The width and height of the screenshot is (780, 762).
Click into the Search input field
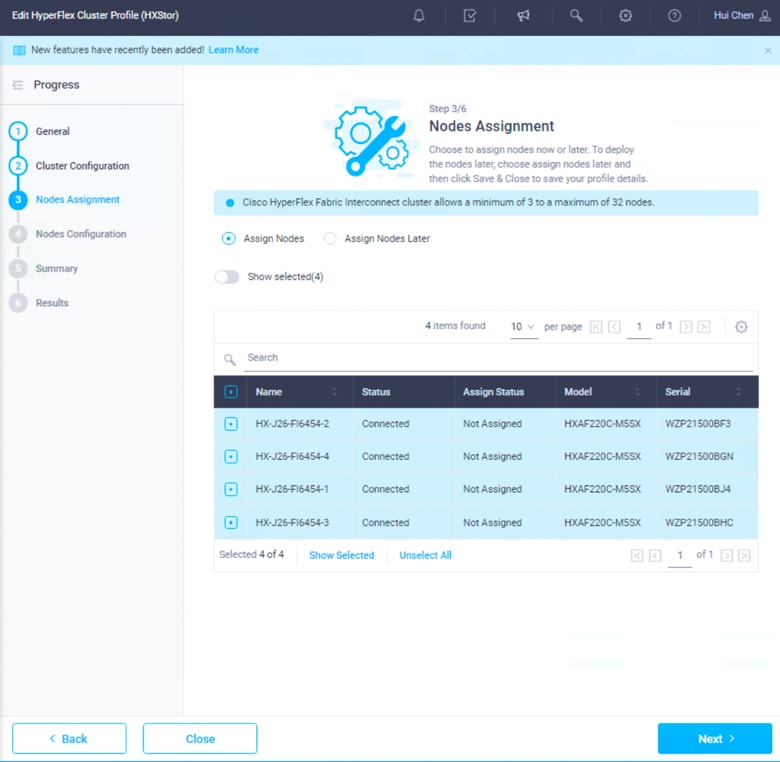click(498, 358)
